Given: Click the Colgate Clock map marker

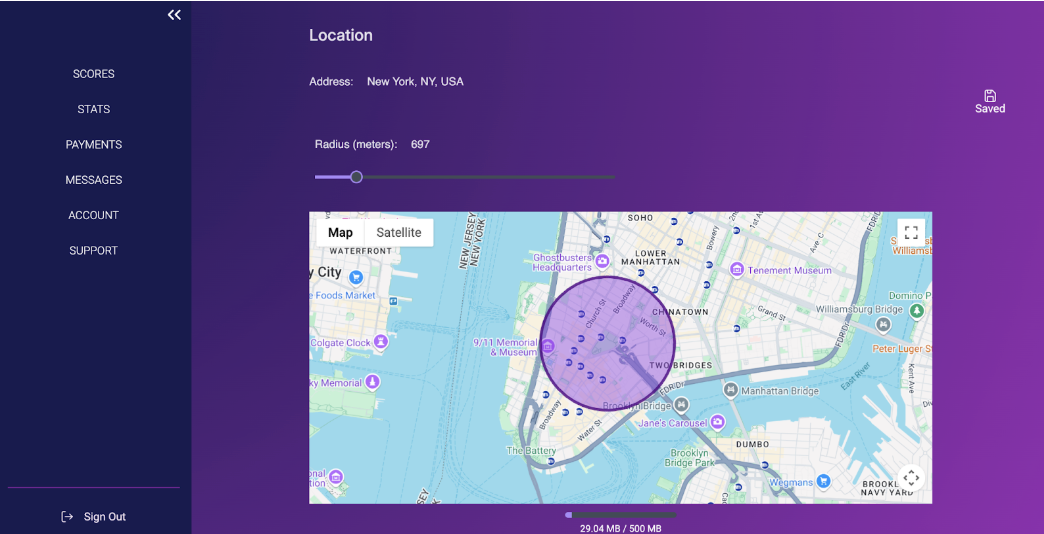Looking at the screenshot, I should click(x=380, y=343).
